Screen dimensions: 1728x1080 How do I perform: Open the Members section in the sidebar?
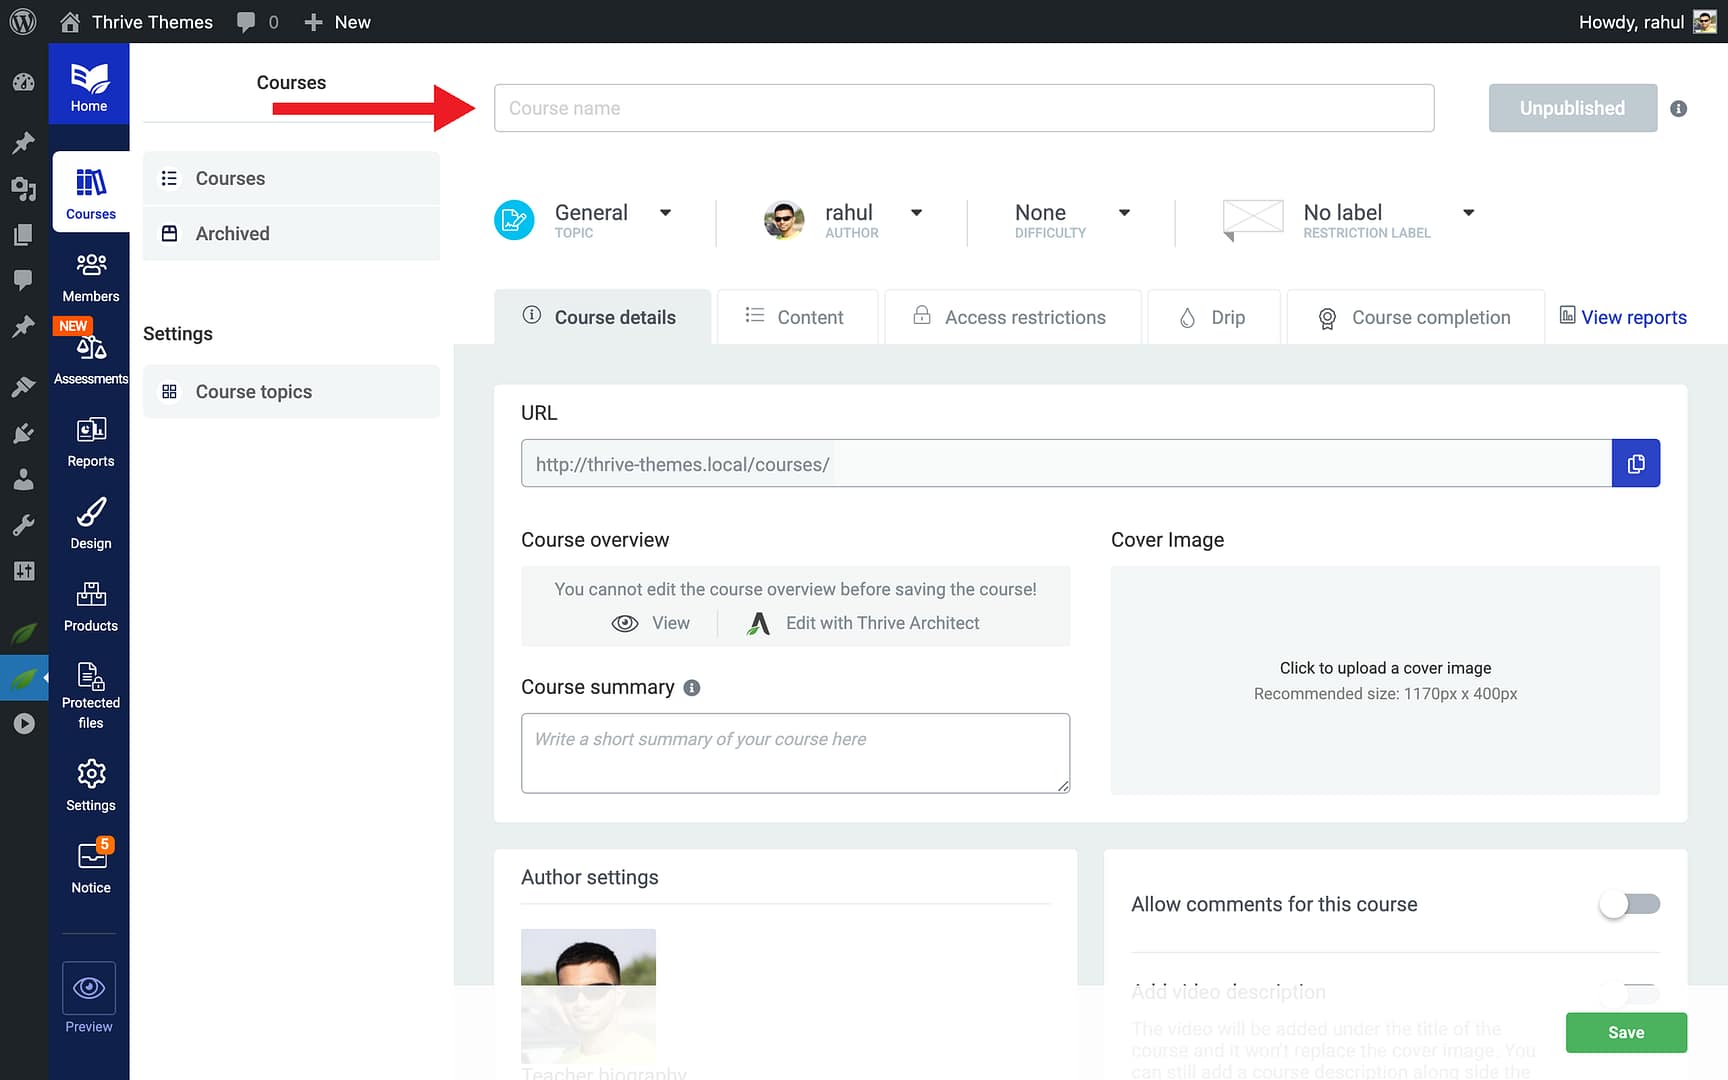point(90,275)
